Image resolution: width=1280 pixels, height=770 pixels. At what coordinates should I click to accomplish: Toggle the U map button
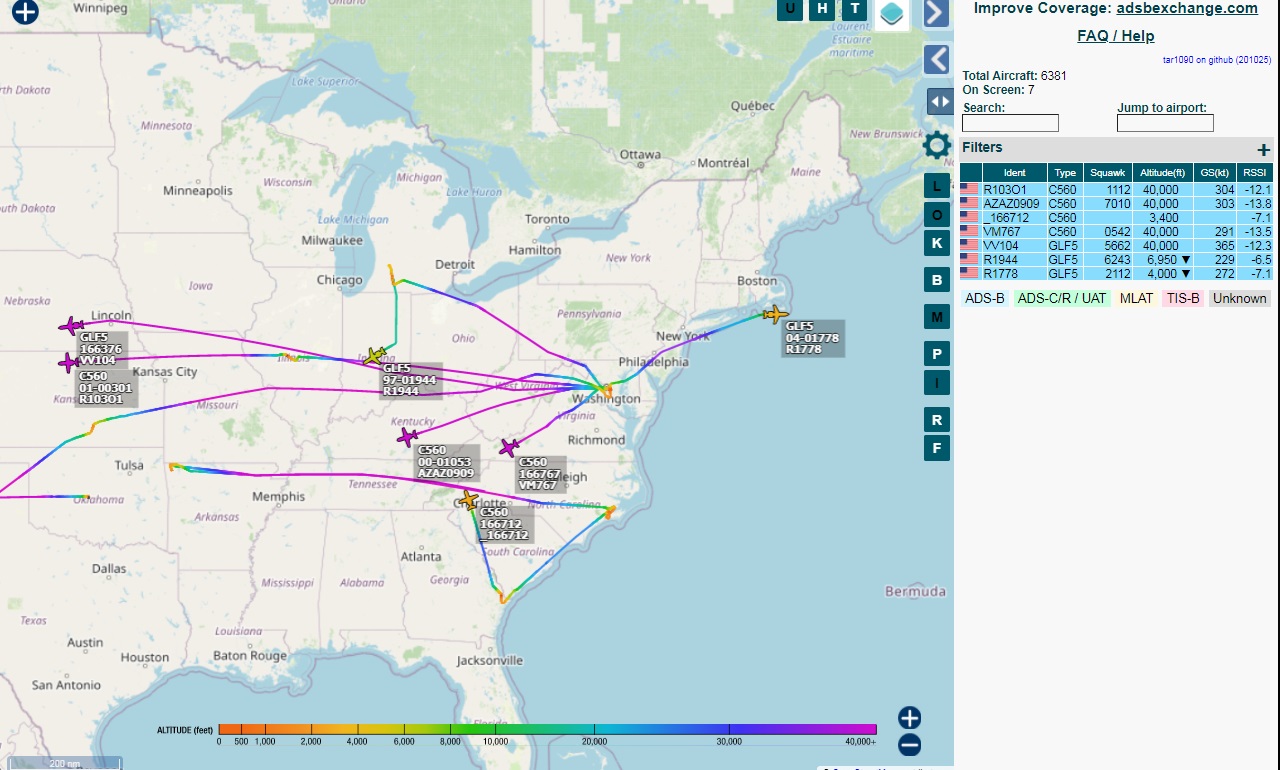pyautogui.click(x=790, y=9)
